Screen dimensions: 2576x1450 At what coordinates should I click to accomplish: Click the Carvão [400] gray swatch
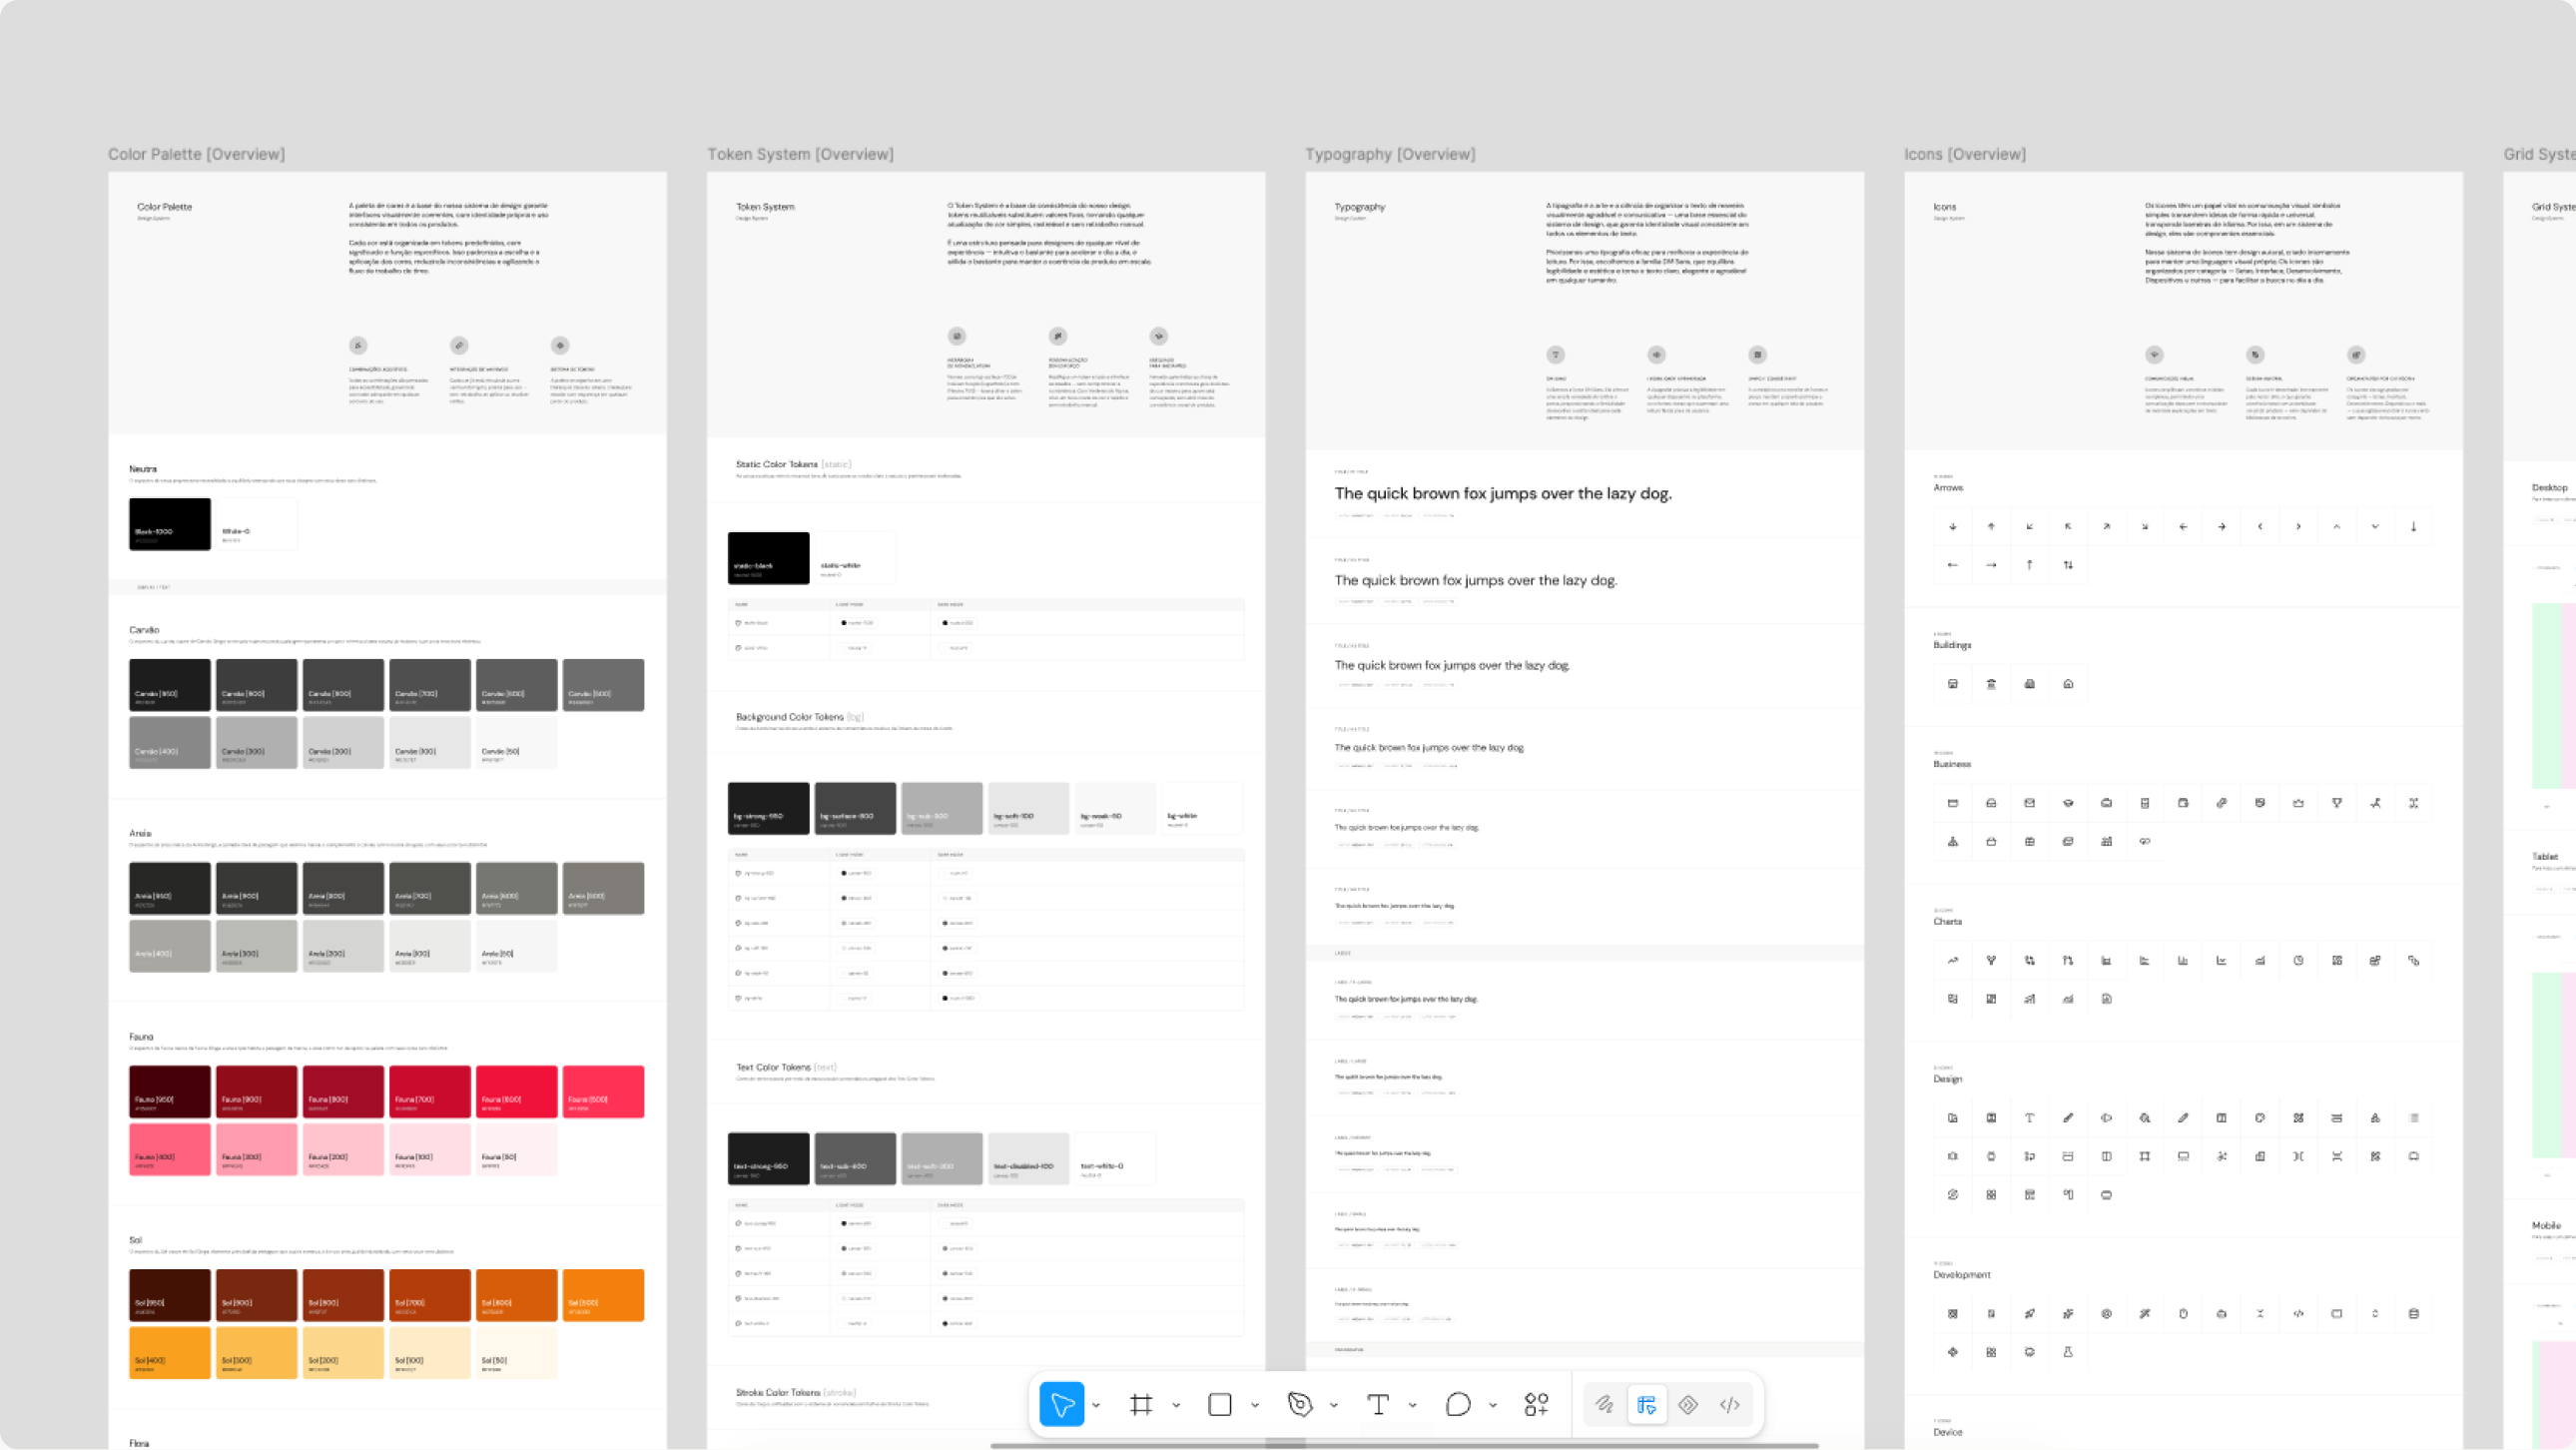[x=169, y=743]
